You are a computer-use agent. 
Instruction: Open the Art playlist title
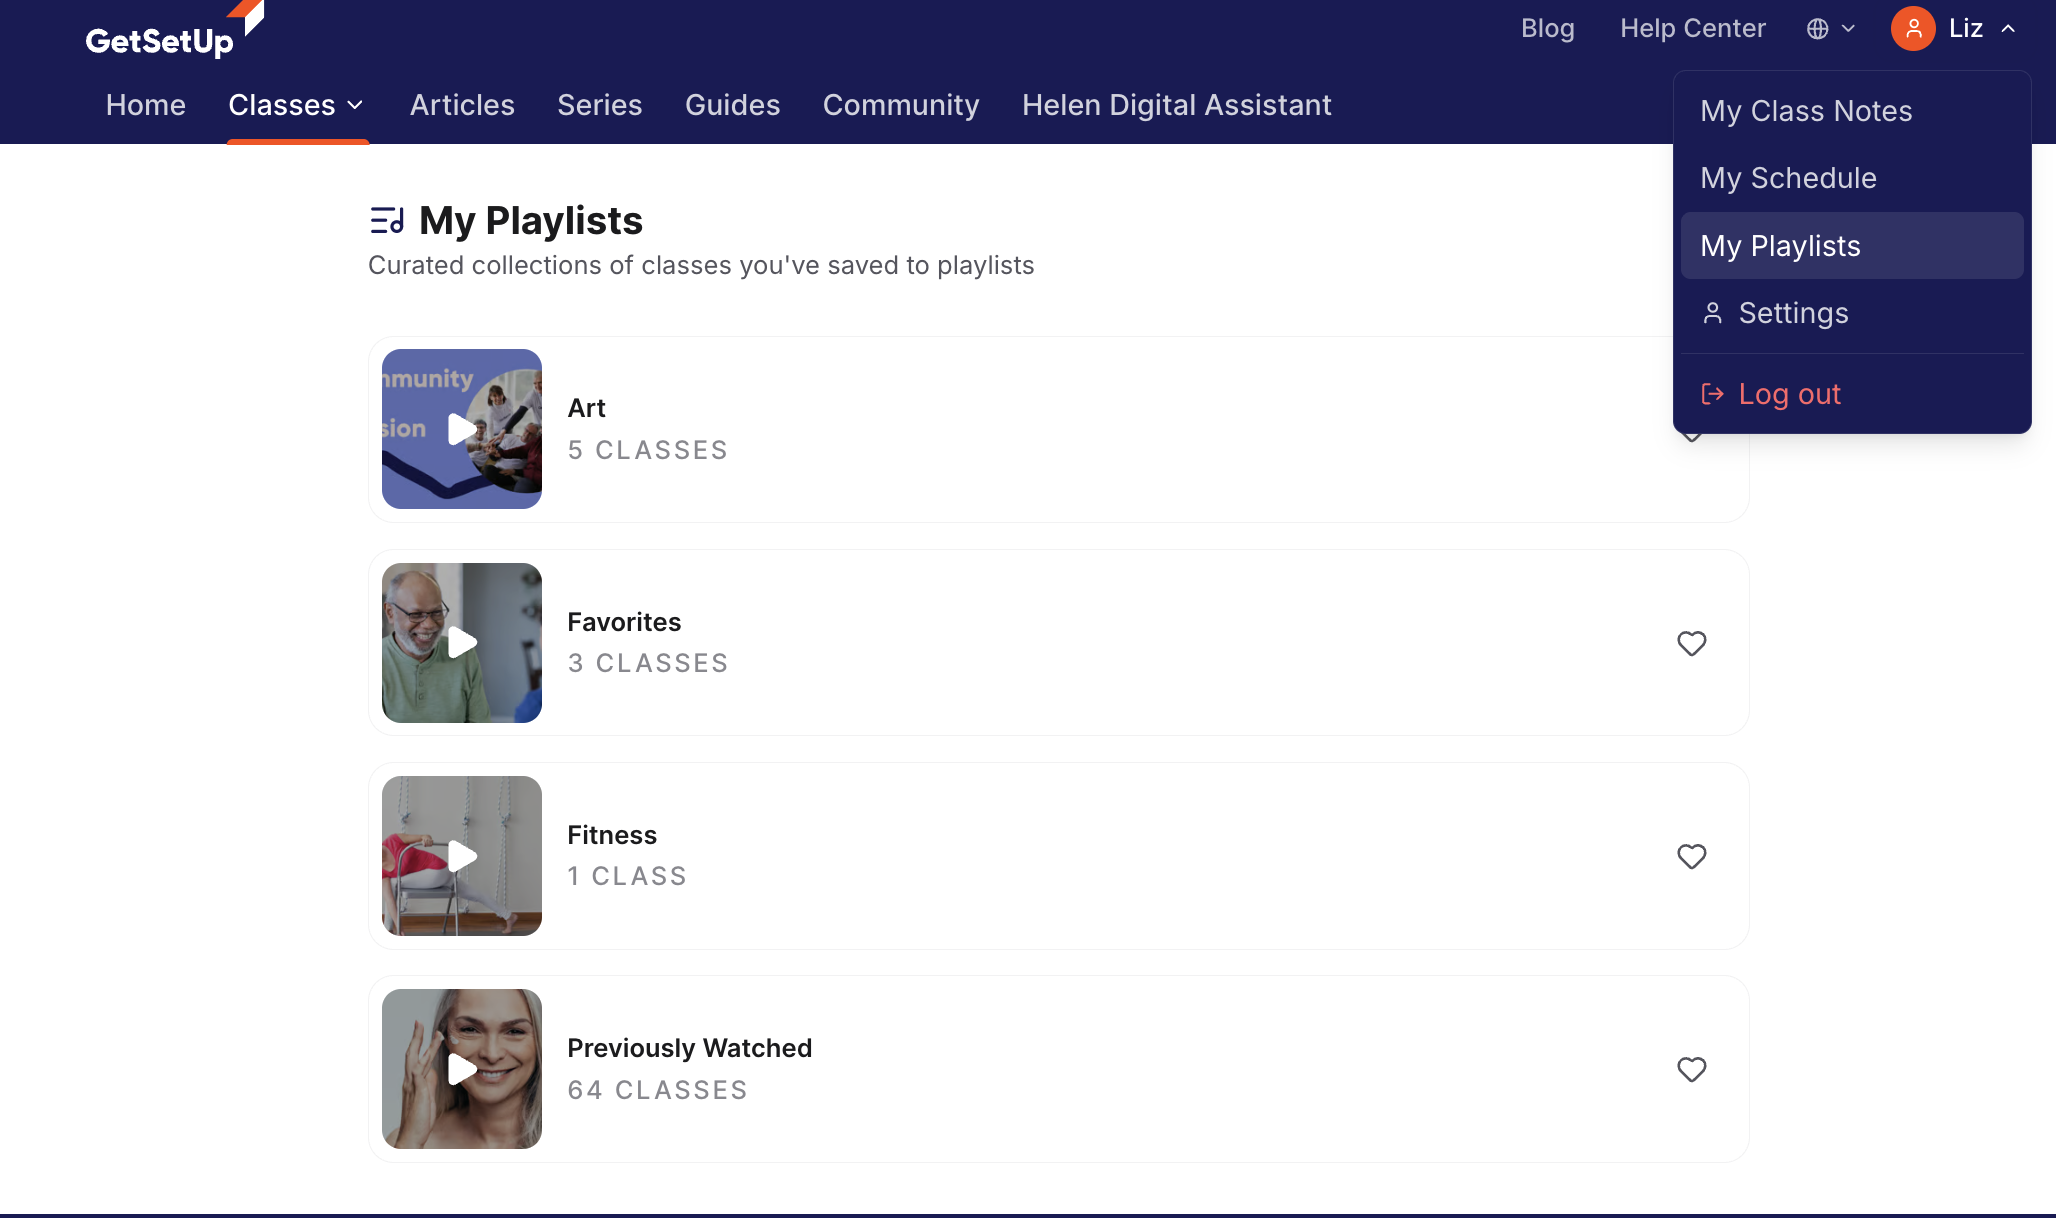(x=586, y=408)
